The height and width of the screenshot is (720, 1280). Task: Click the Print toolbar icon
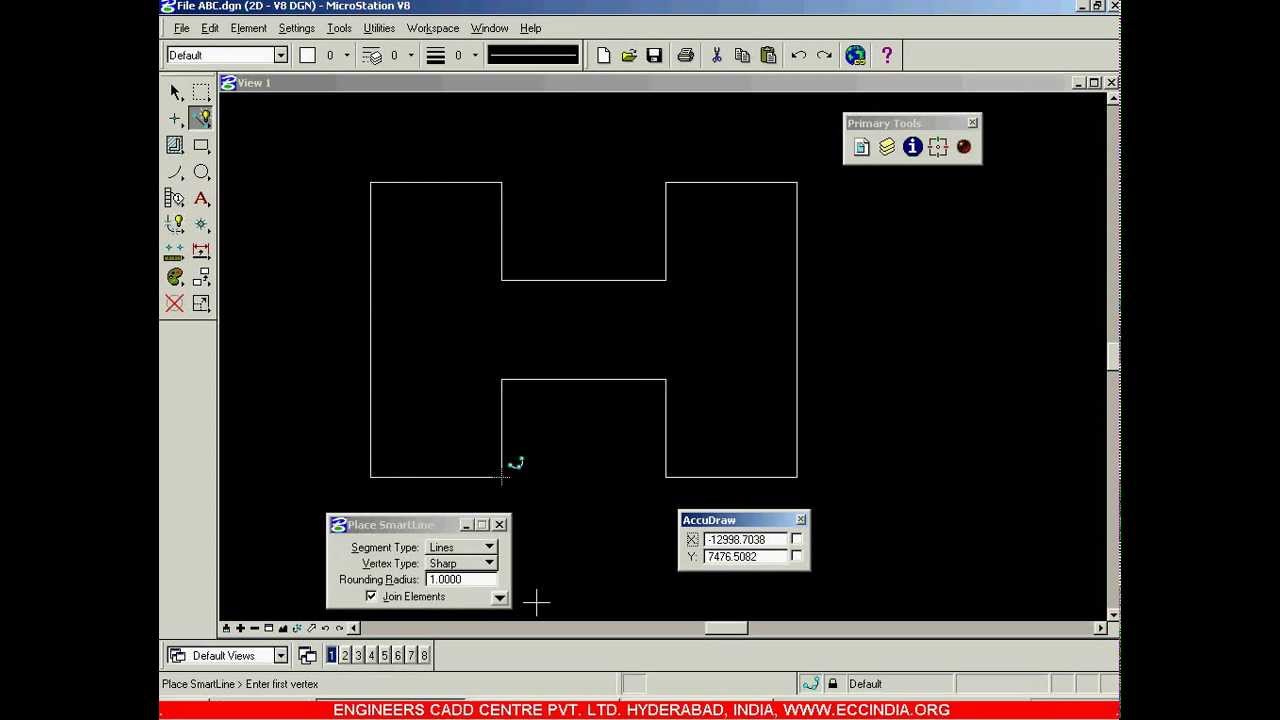(685, 56)
